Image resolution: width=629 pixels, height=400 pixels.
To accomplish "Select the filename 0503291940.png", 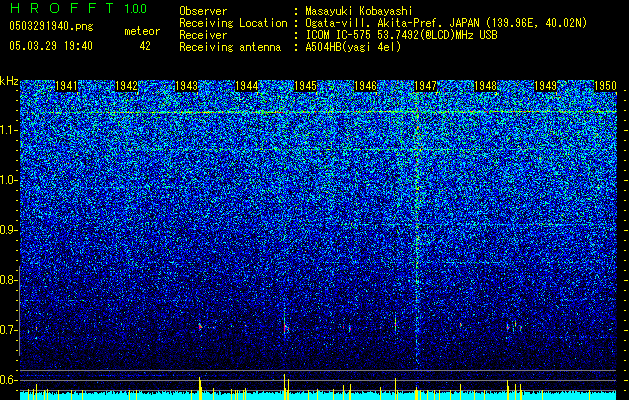I will pyautogui.click(x=51, y=26).
